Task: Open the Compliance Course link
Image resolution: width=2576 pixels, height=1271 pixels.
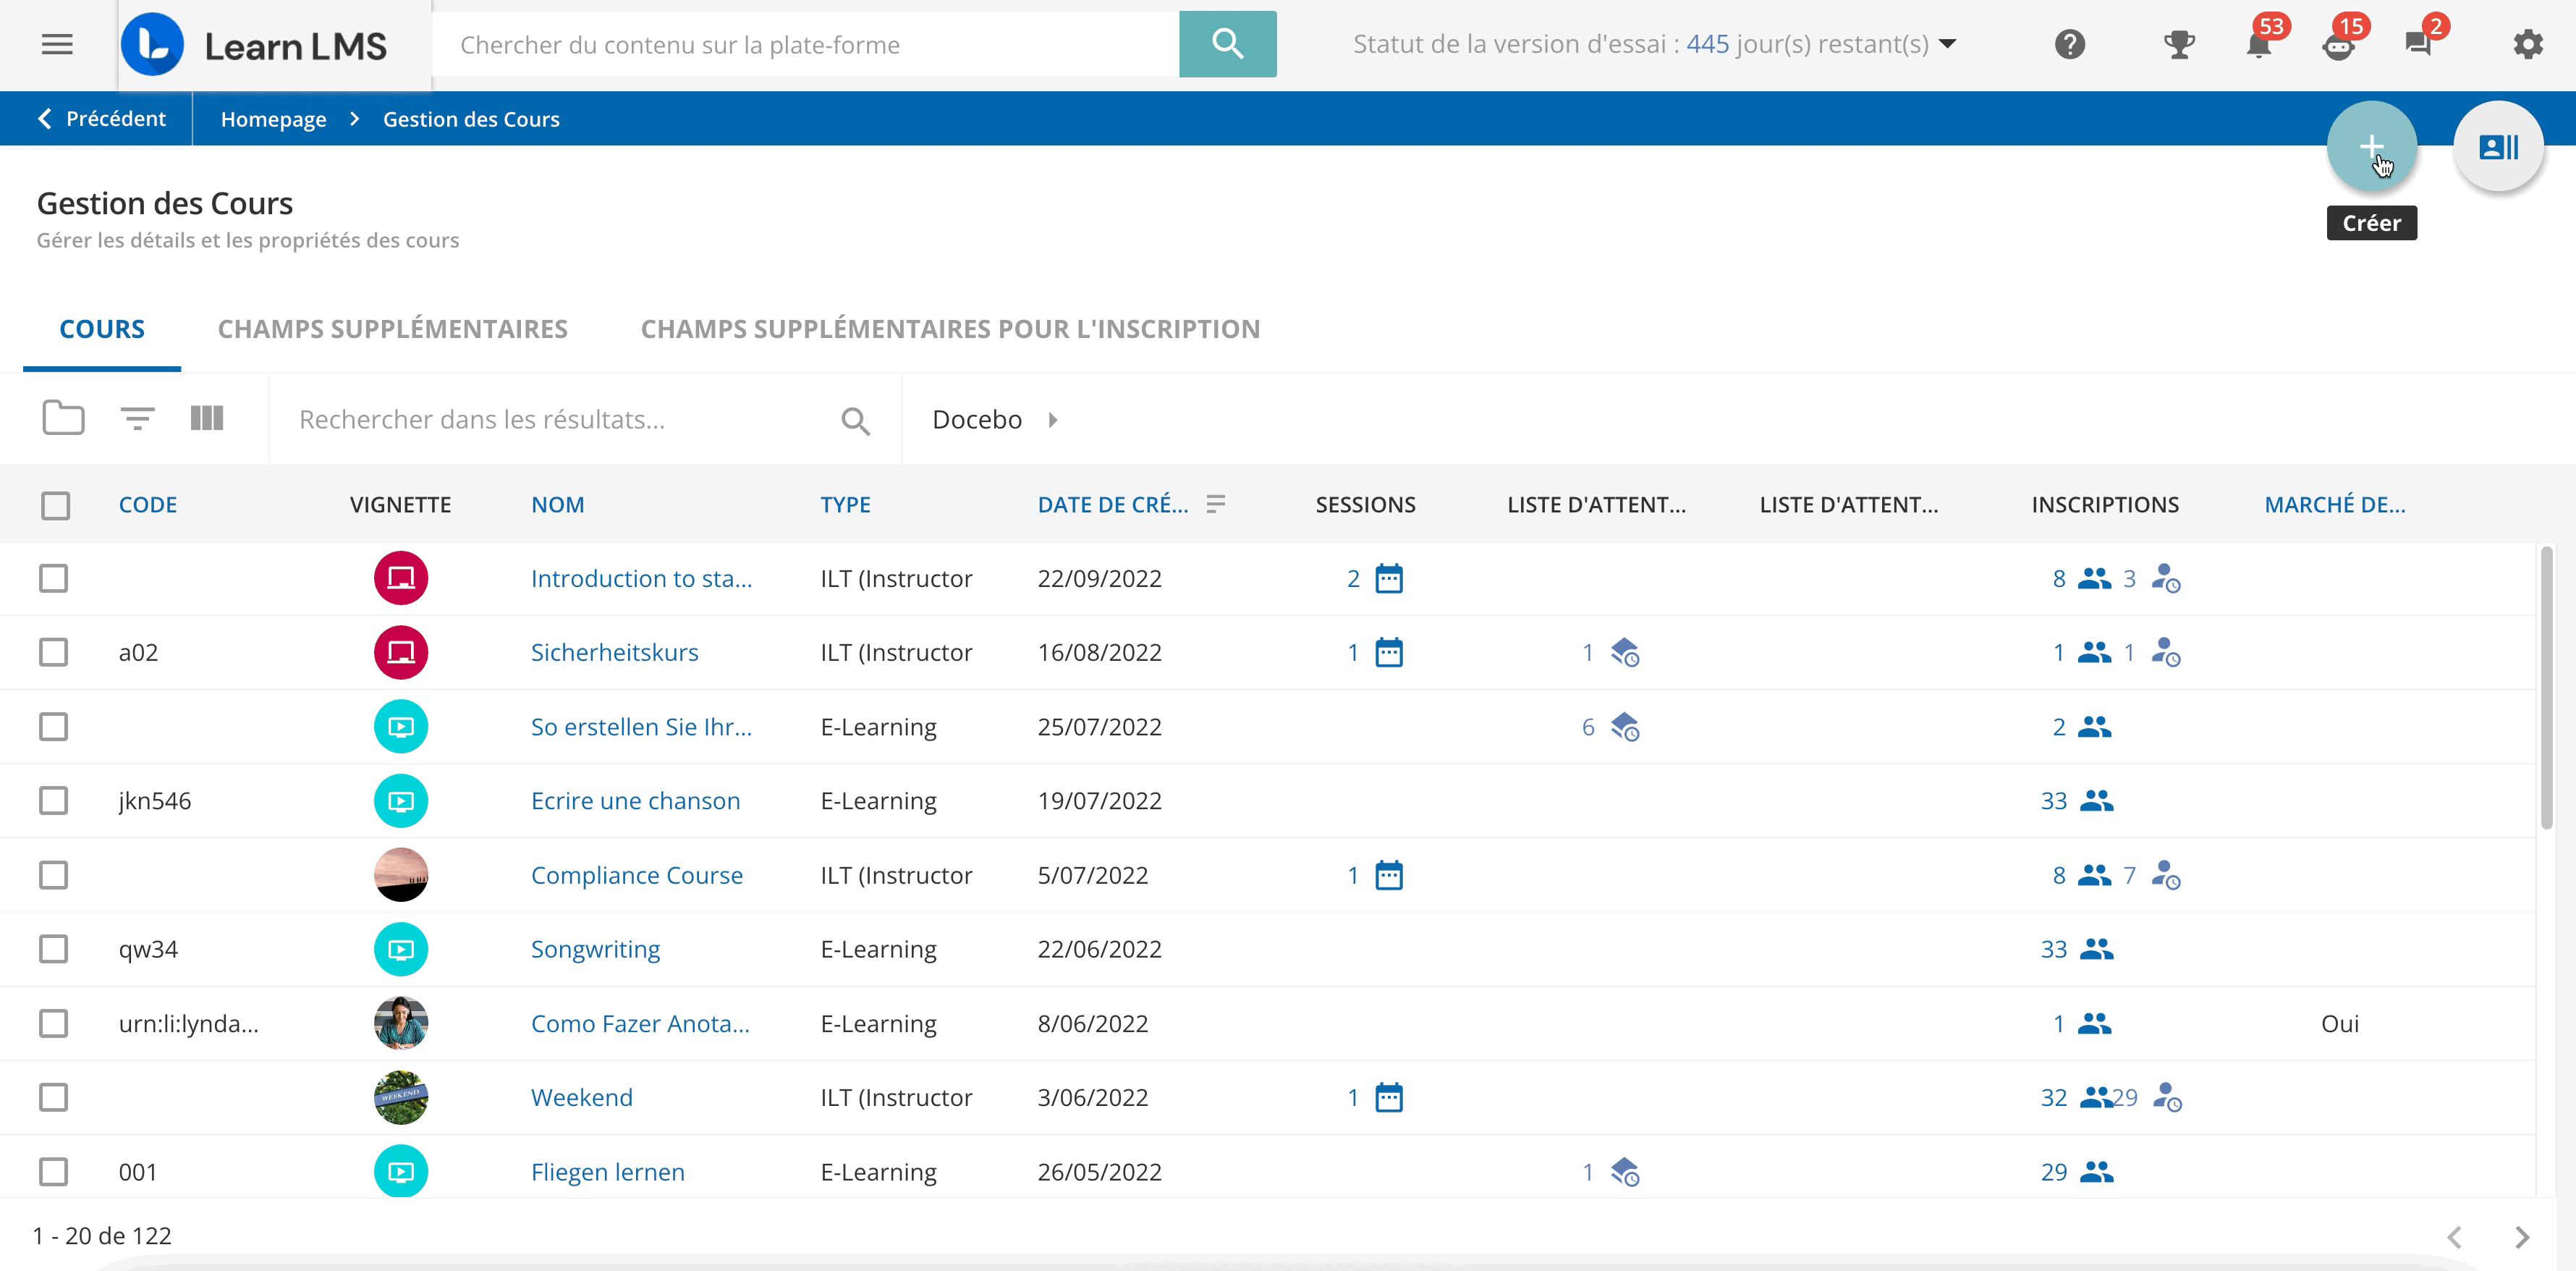Action: tap(636, 875)
